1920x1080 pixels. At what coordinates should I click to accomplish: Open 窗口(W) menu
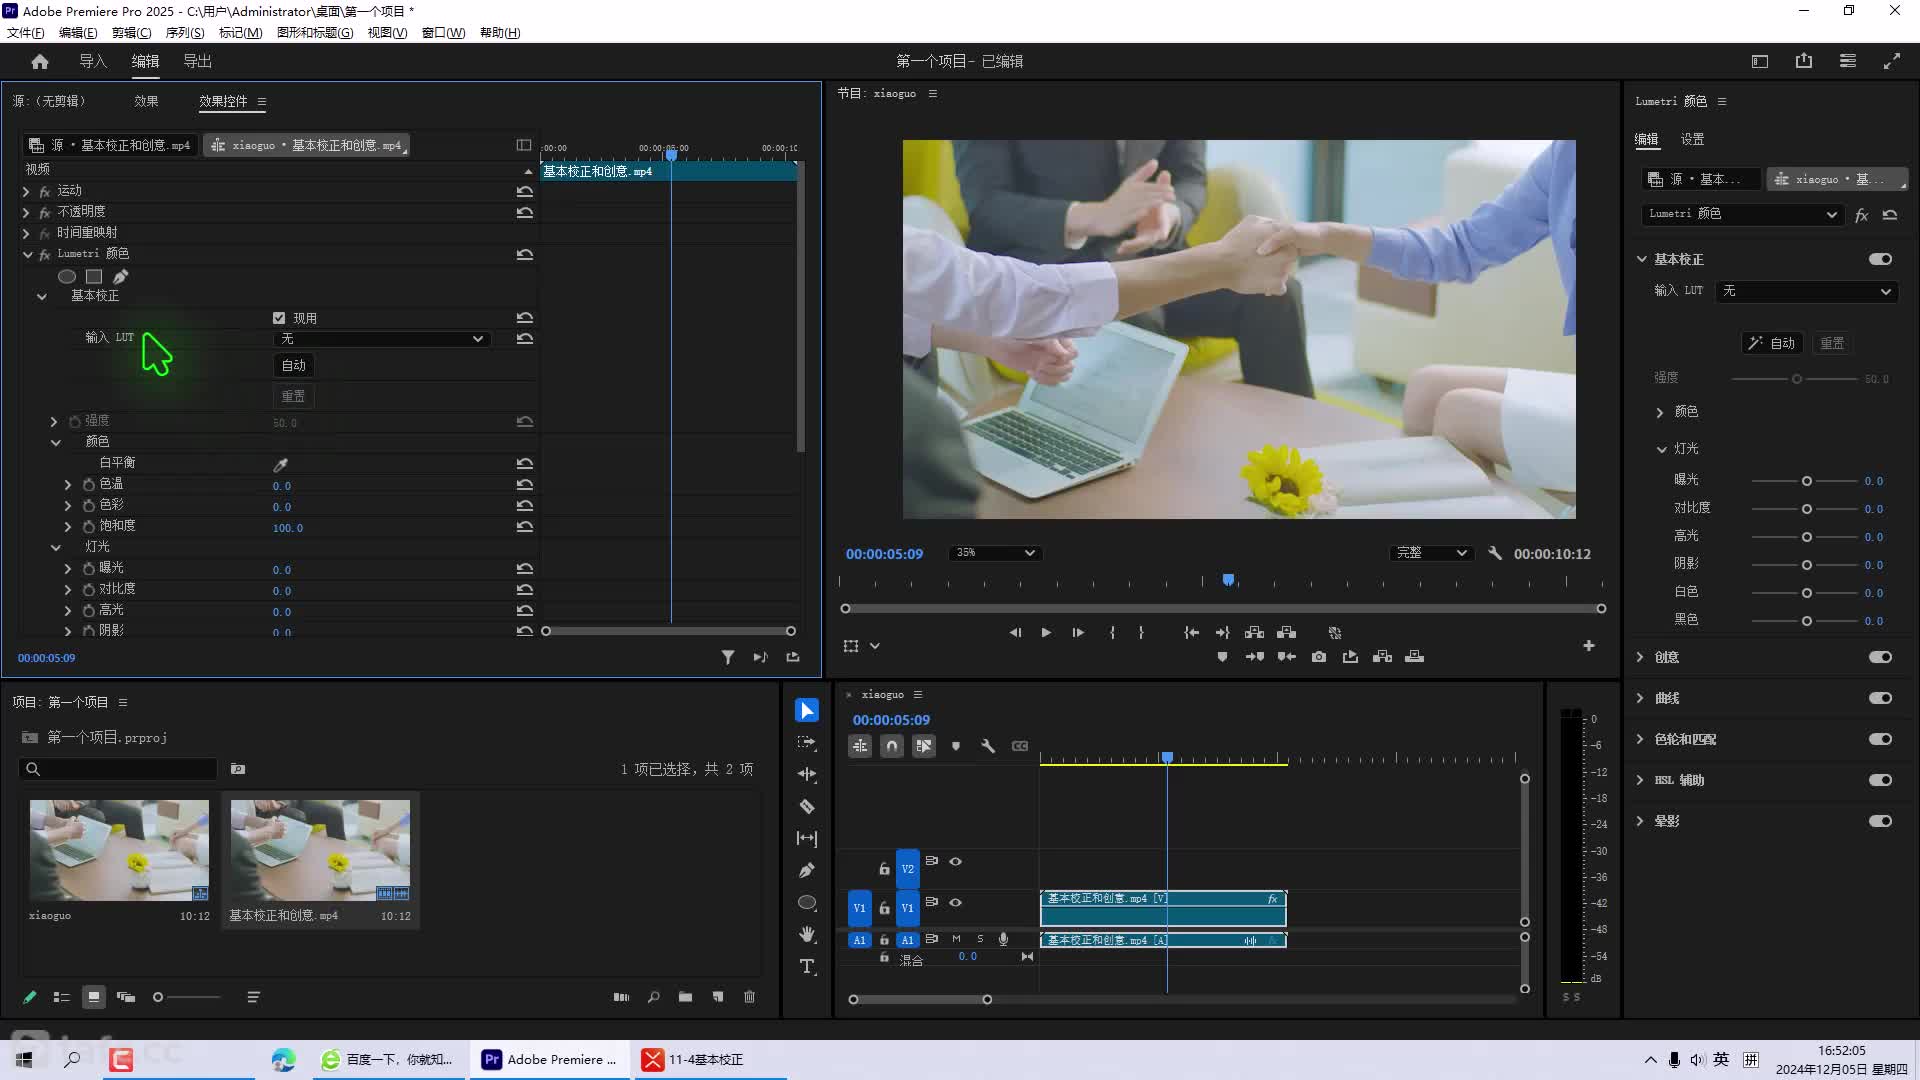(443, 32)
